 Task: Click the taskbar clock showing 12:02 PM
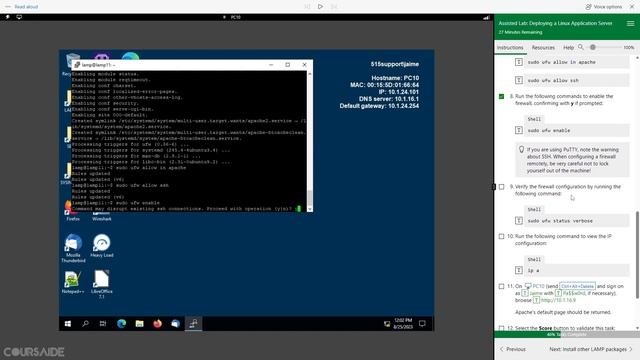(x=403, y=324)
